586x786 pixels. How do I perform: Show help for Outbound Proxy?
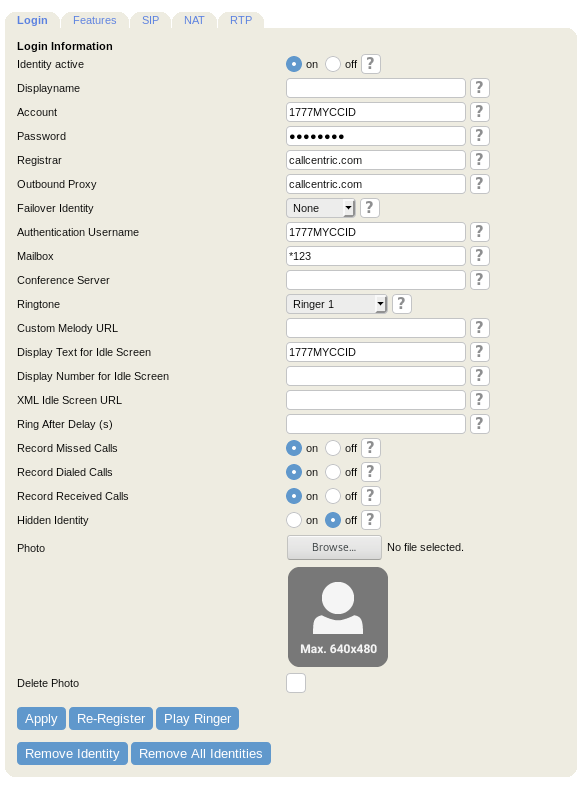tap(479, 184)
